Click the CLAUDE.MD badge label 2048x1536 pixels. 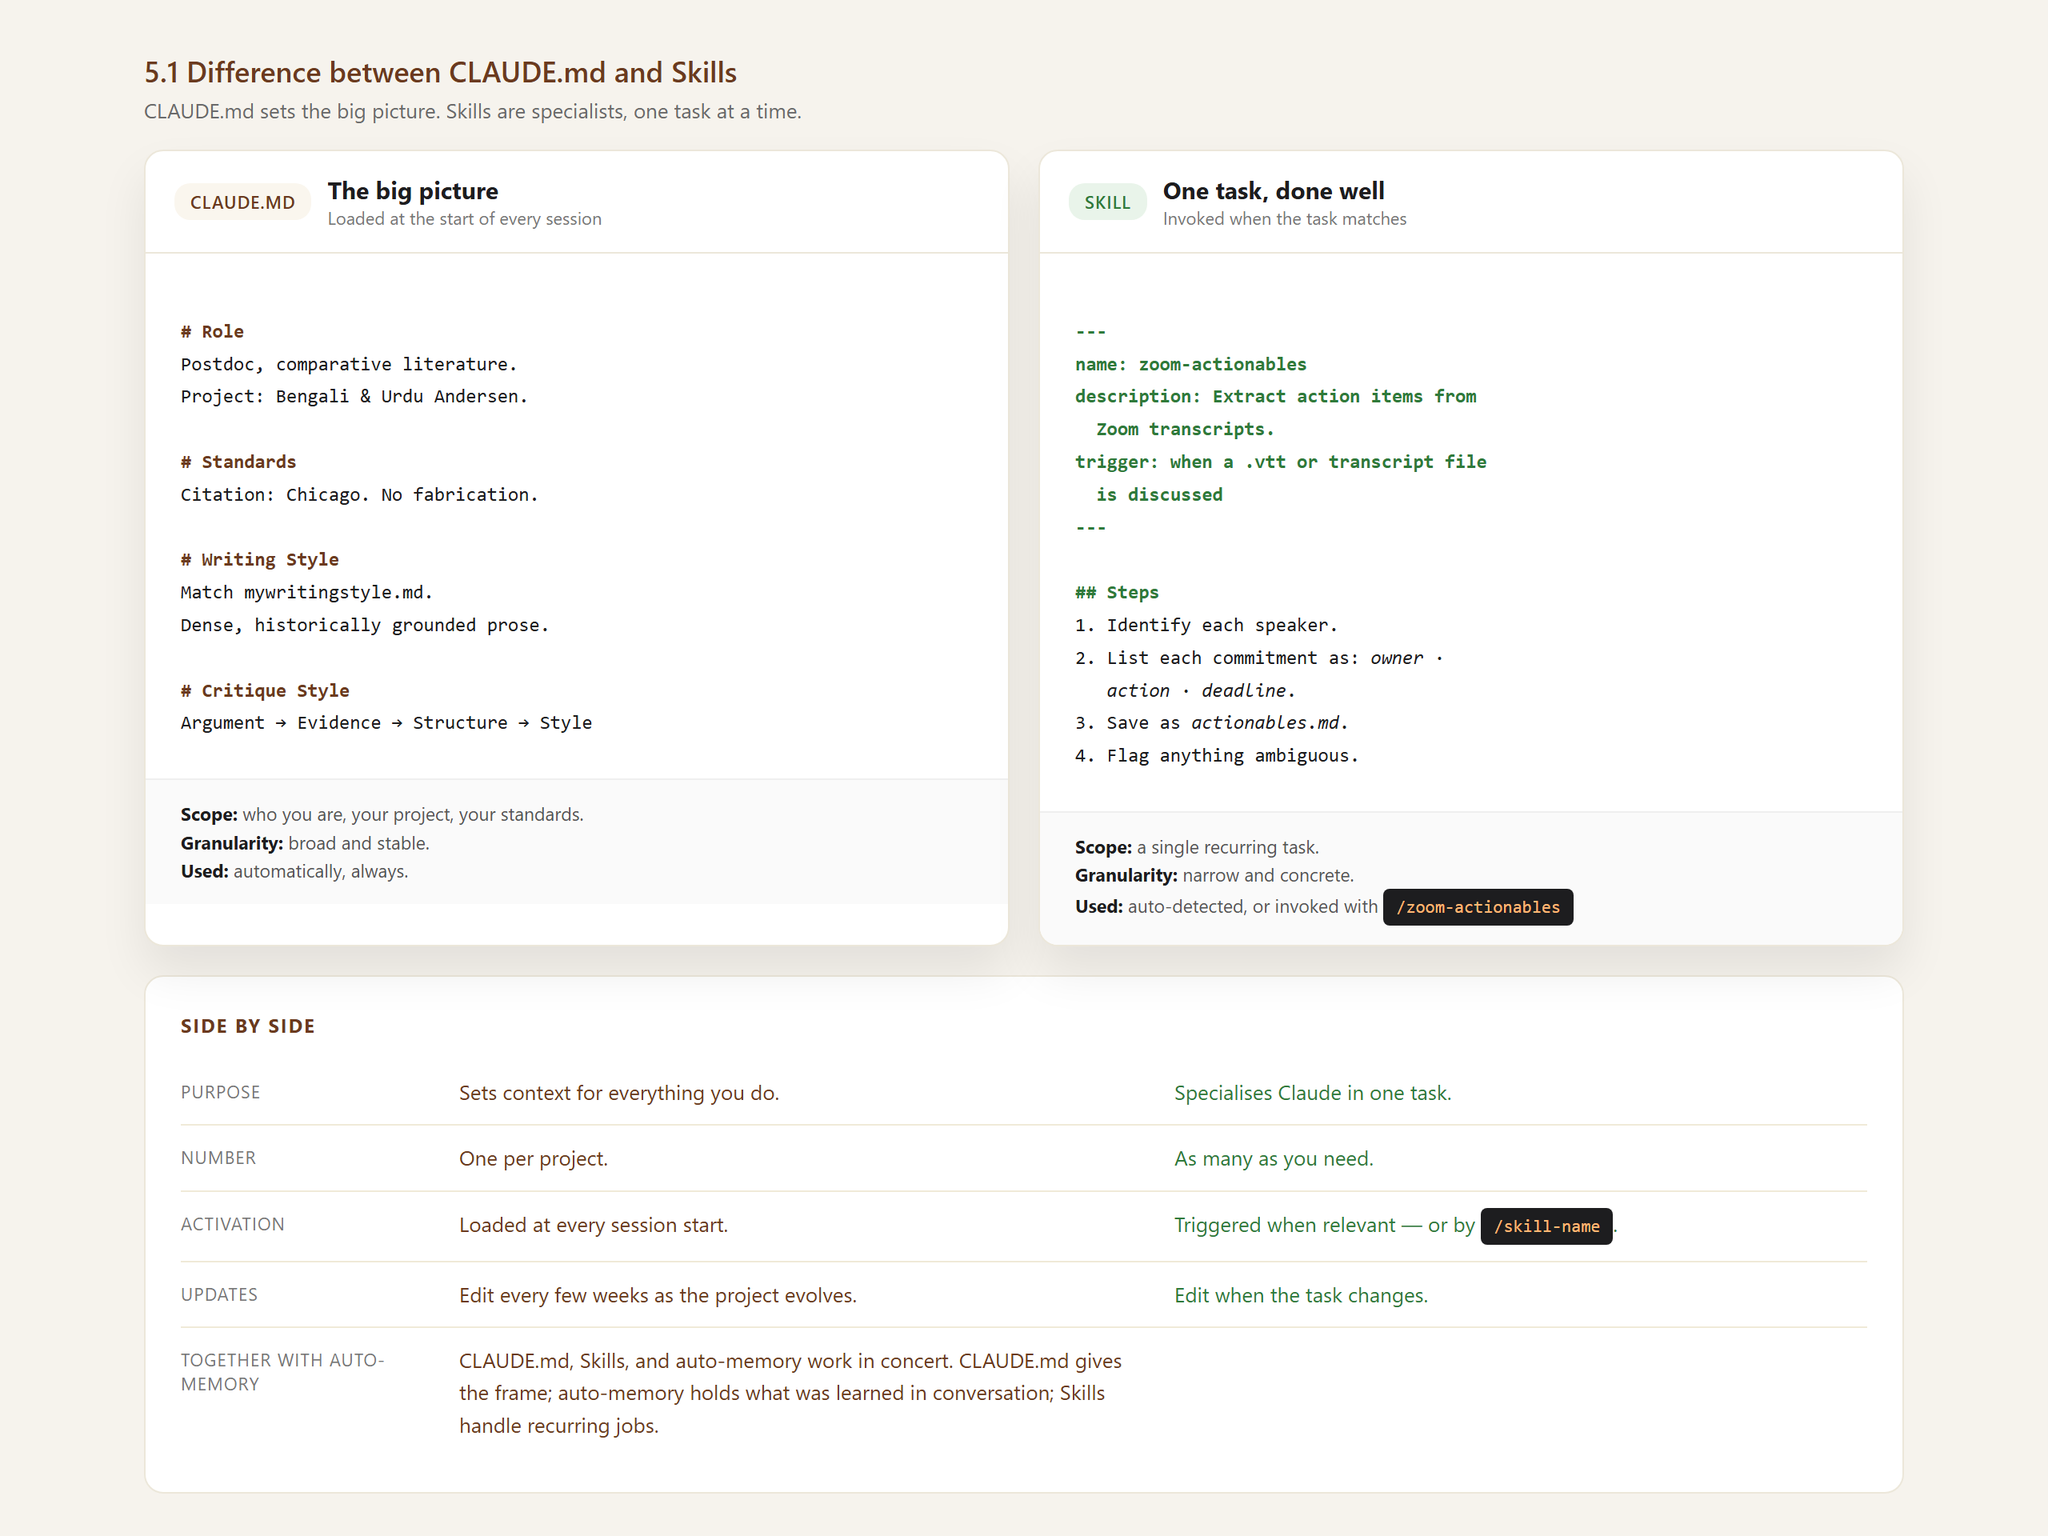pos(242,202)
